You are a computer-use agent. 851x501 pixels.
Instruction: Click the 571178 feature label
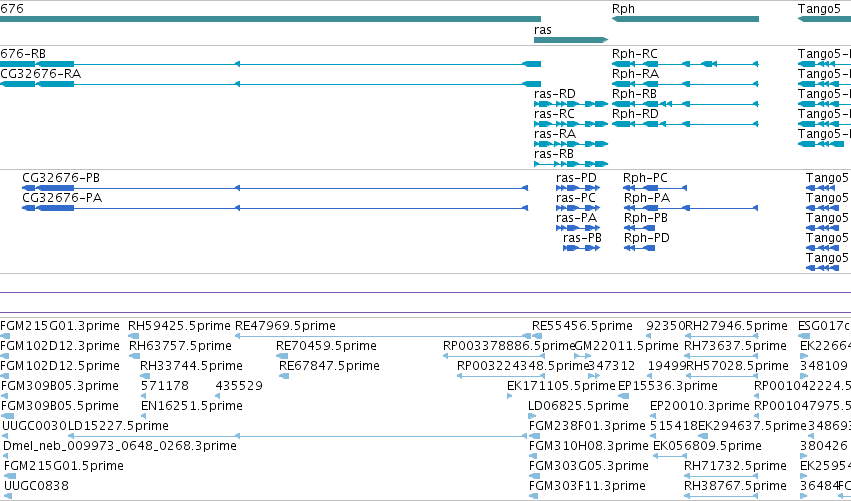[x=164, y=386]
